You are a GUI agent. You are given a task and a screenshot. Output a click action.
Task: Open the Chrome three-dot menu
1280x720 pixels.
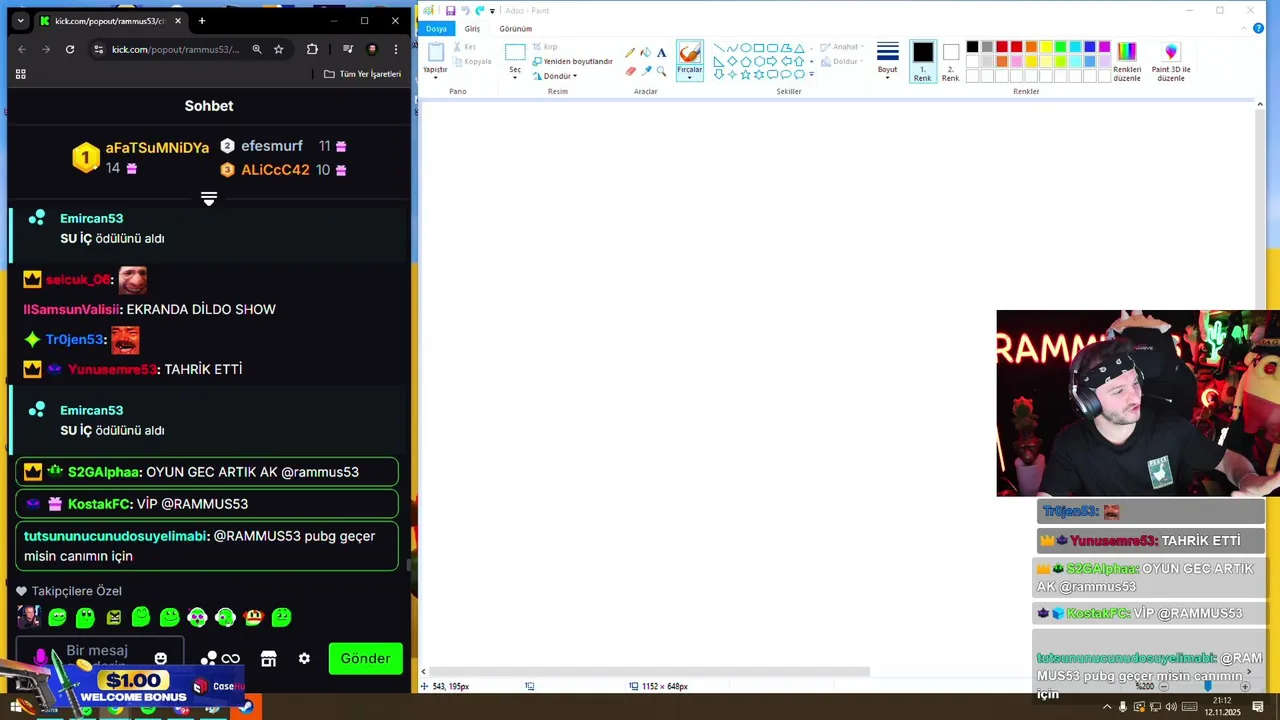396,49
